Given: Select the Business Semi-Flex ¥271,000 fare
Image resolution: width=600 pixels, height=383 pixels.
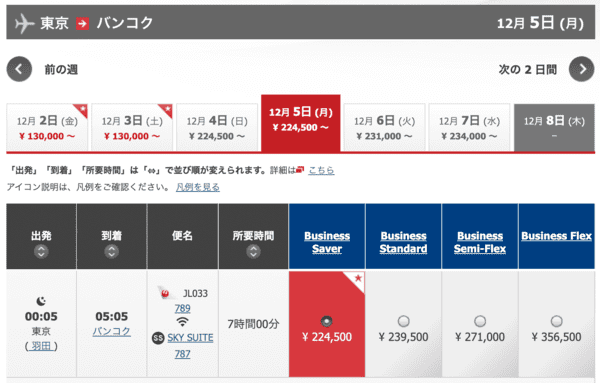Looking at the screenshot, I should click(x=480, y=321).
